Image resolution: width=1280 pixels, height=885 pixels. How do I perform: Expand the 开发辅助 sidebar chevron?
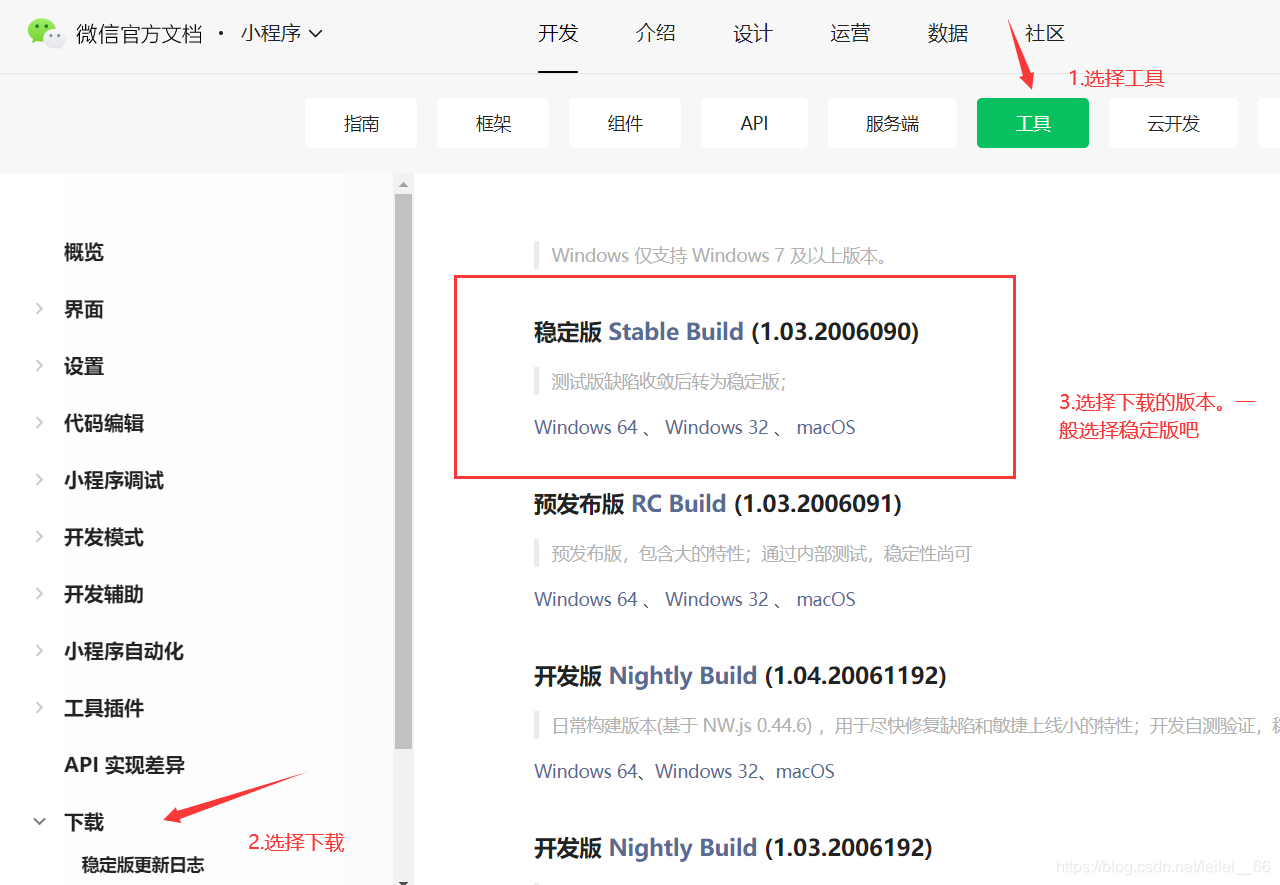click(x=40, y=594)
